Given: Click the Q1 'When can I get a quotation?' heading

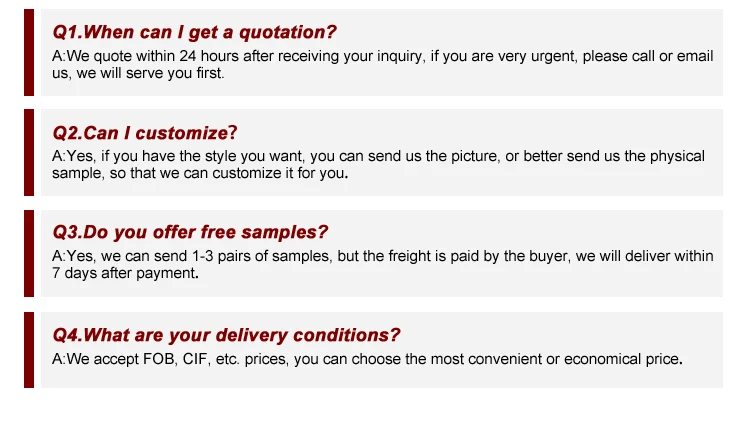Looking at the screenshot, I should [x=194, y=32].
